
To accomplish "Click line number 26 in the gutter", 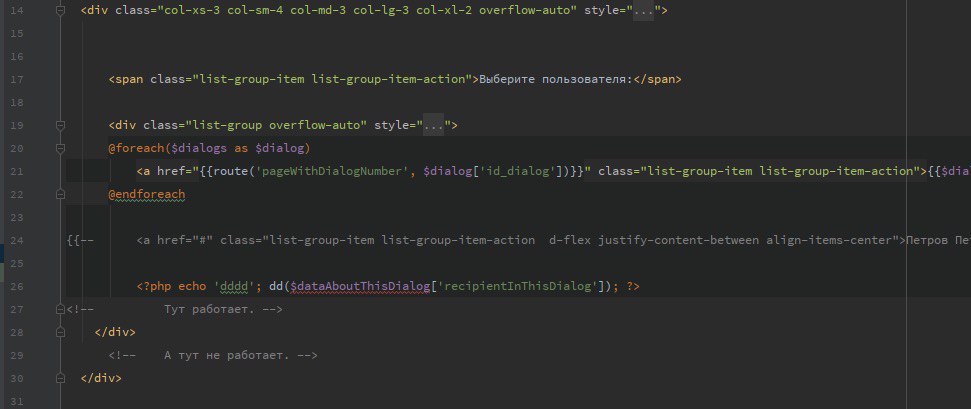I will pos(17,286).
